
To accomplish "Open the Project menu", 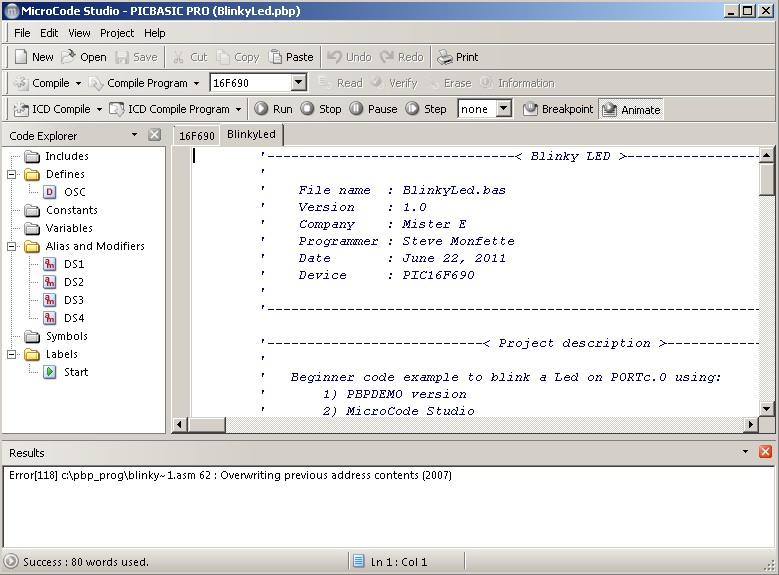I will [x=117, y=33].
